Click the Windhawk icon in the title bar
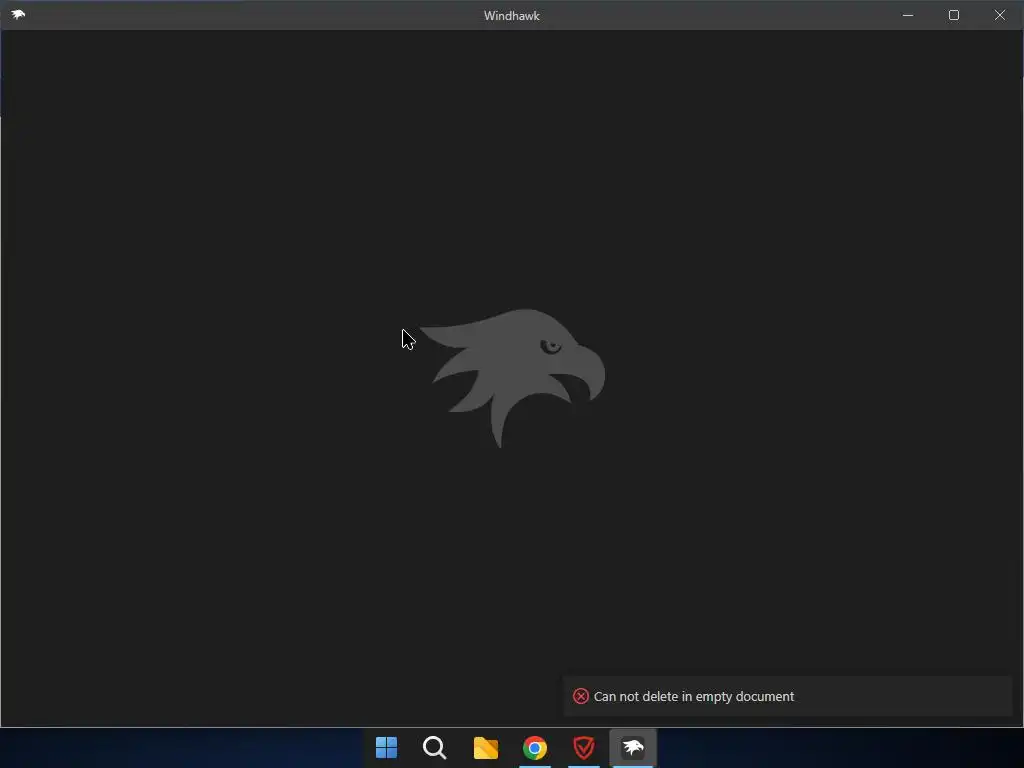The width and height of the screenshot is (1024, 768). click(x=18, y=14)
